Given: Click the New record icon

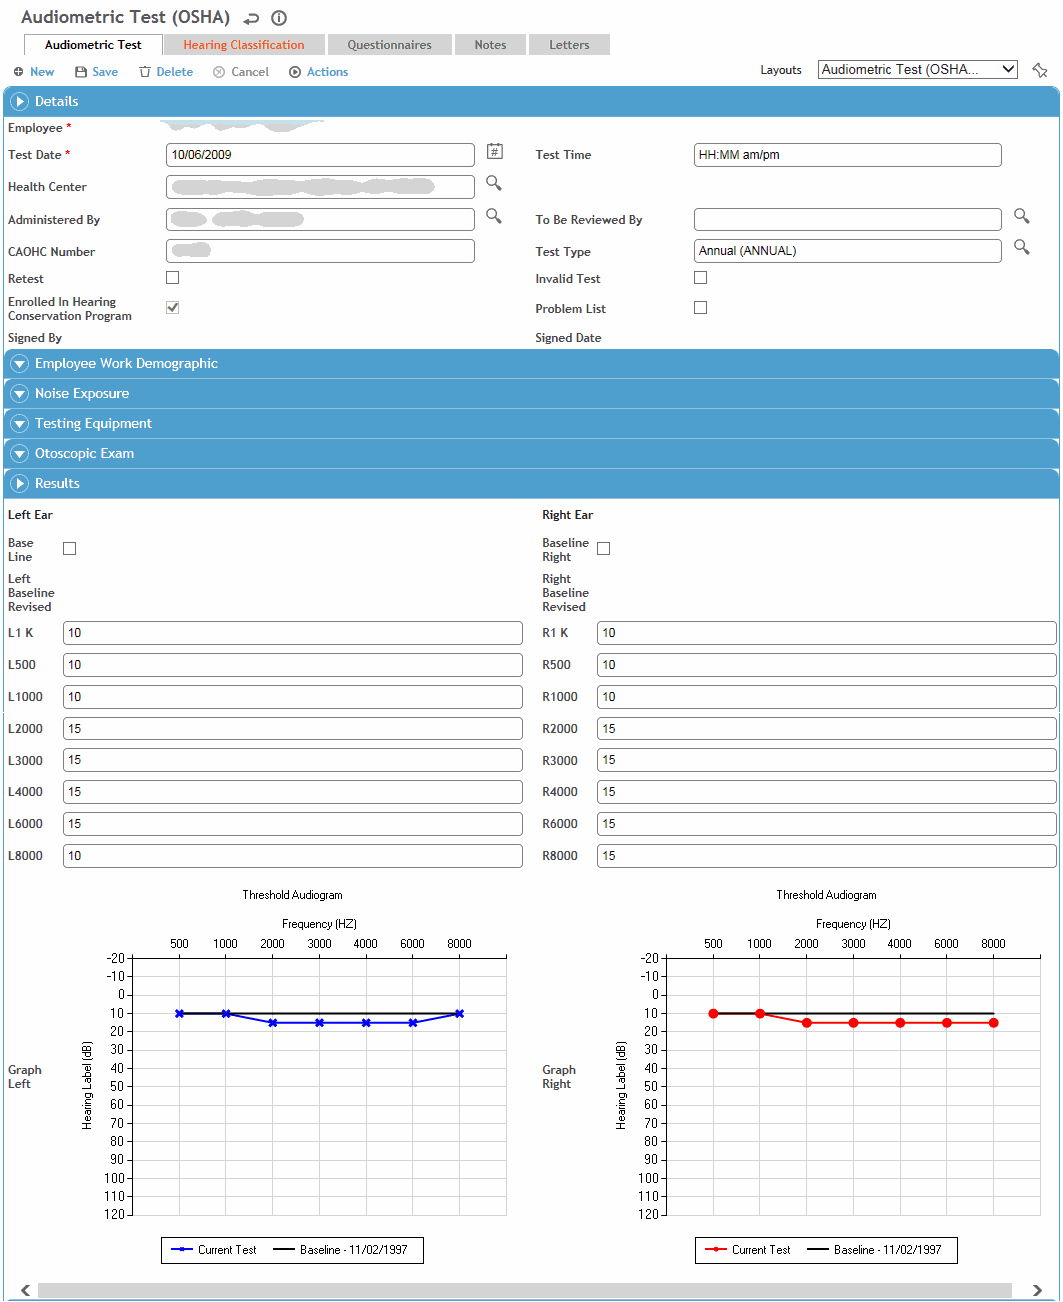Looking at the screenshot, I should (18, 72).
